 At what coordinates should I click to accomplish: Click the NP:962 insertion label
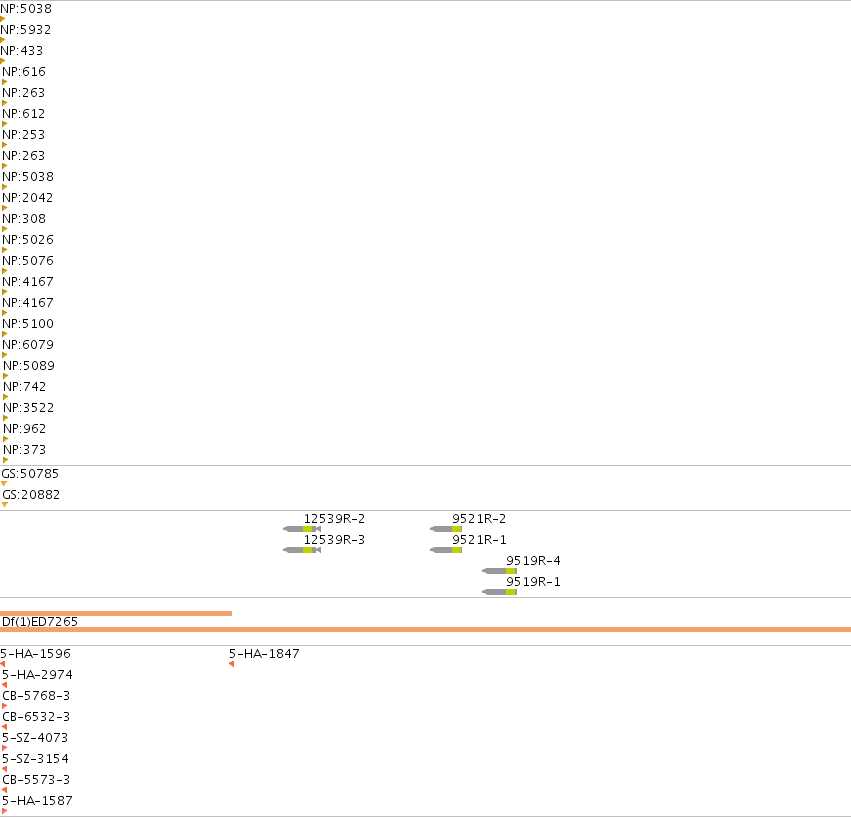pyautogui.click(x=25, y=429)
